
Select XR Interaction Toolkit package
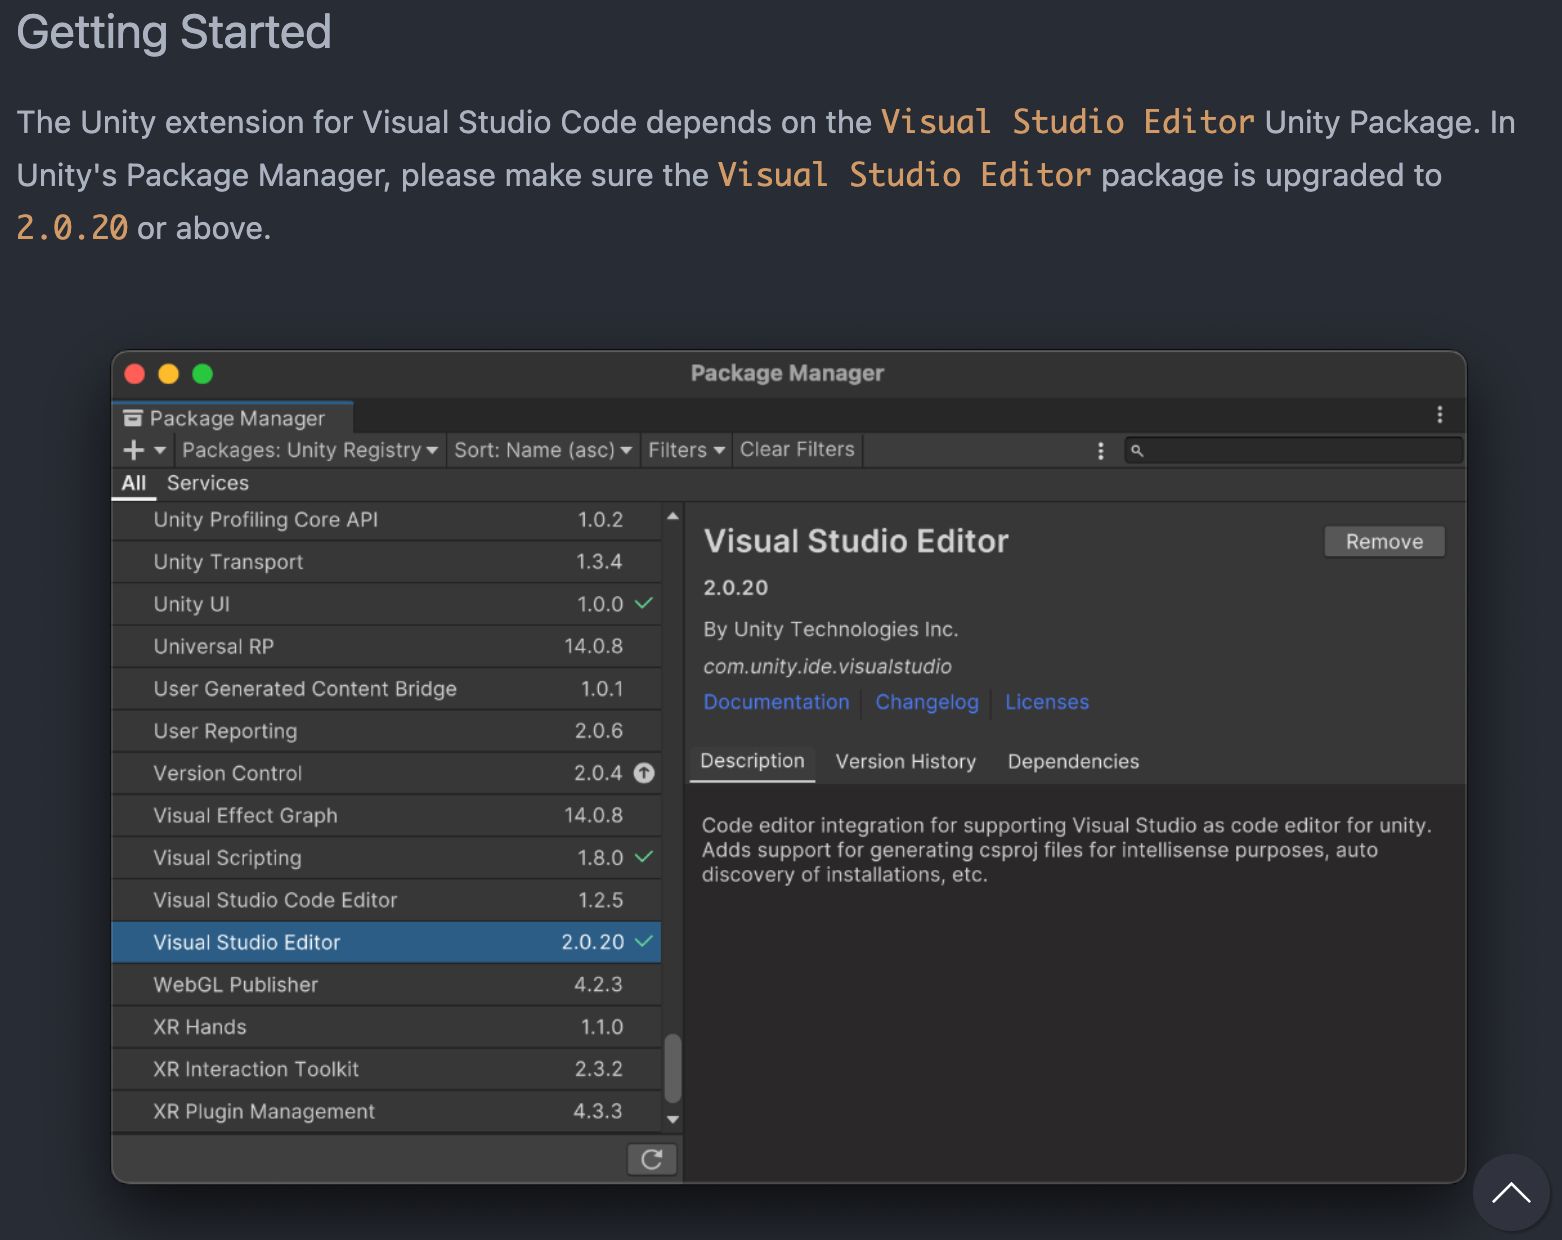[x=387, y=1069]
